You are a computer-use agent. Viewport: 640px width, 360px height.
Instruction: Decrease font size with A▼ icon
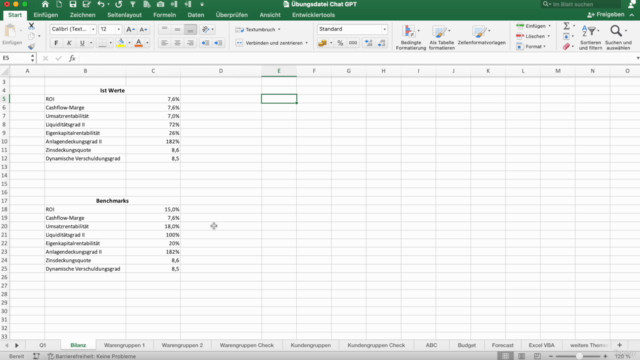click(x=143, y=29)
